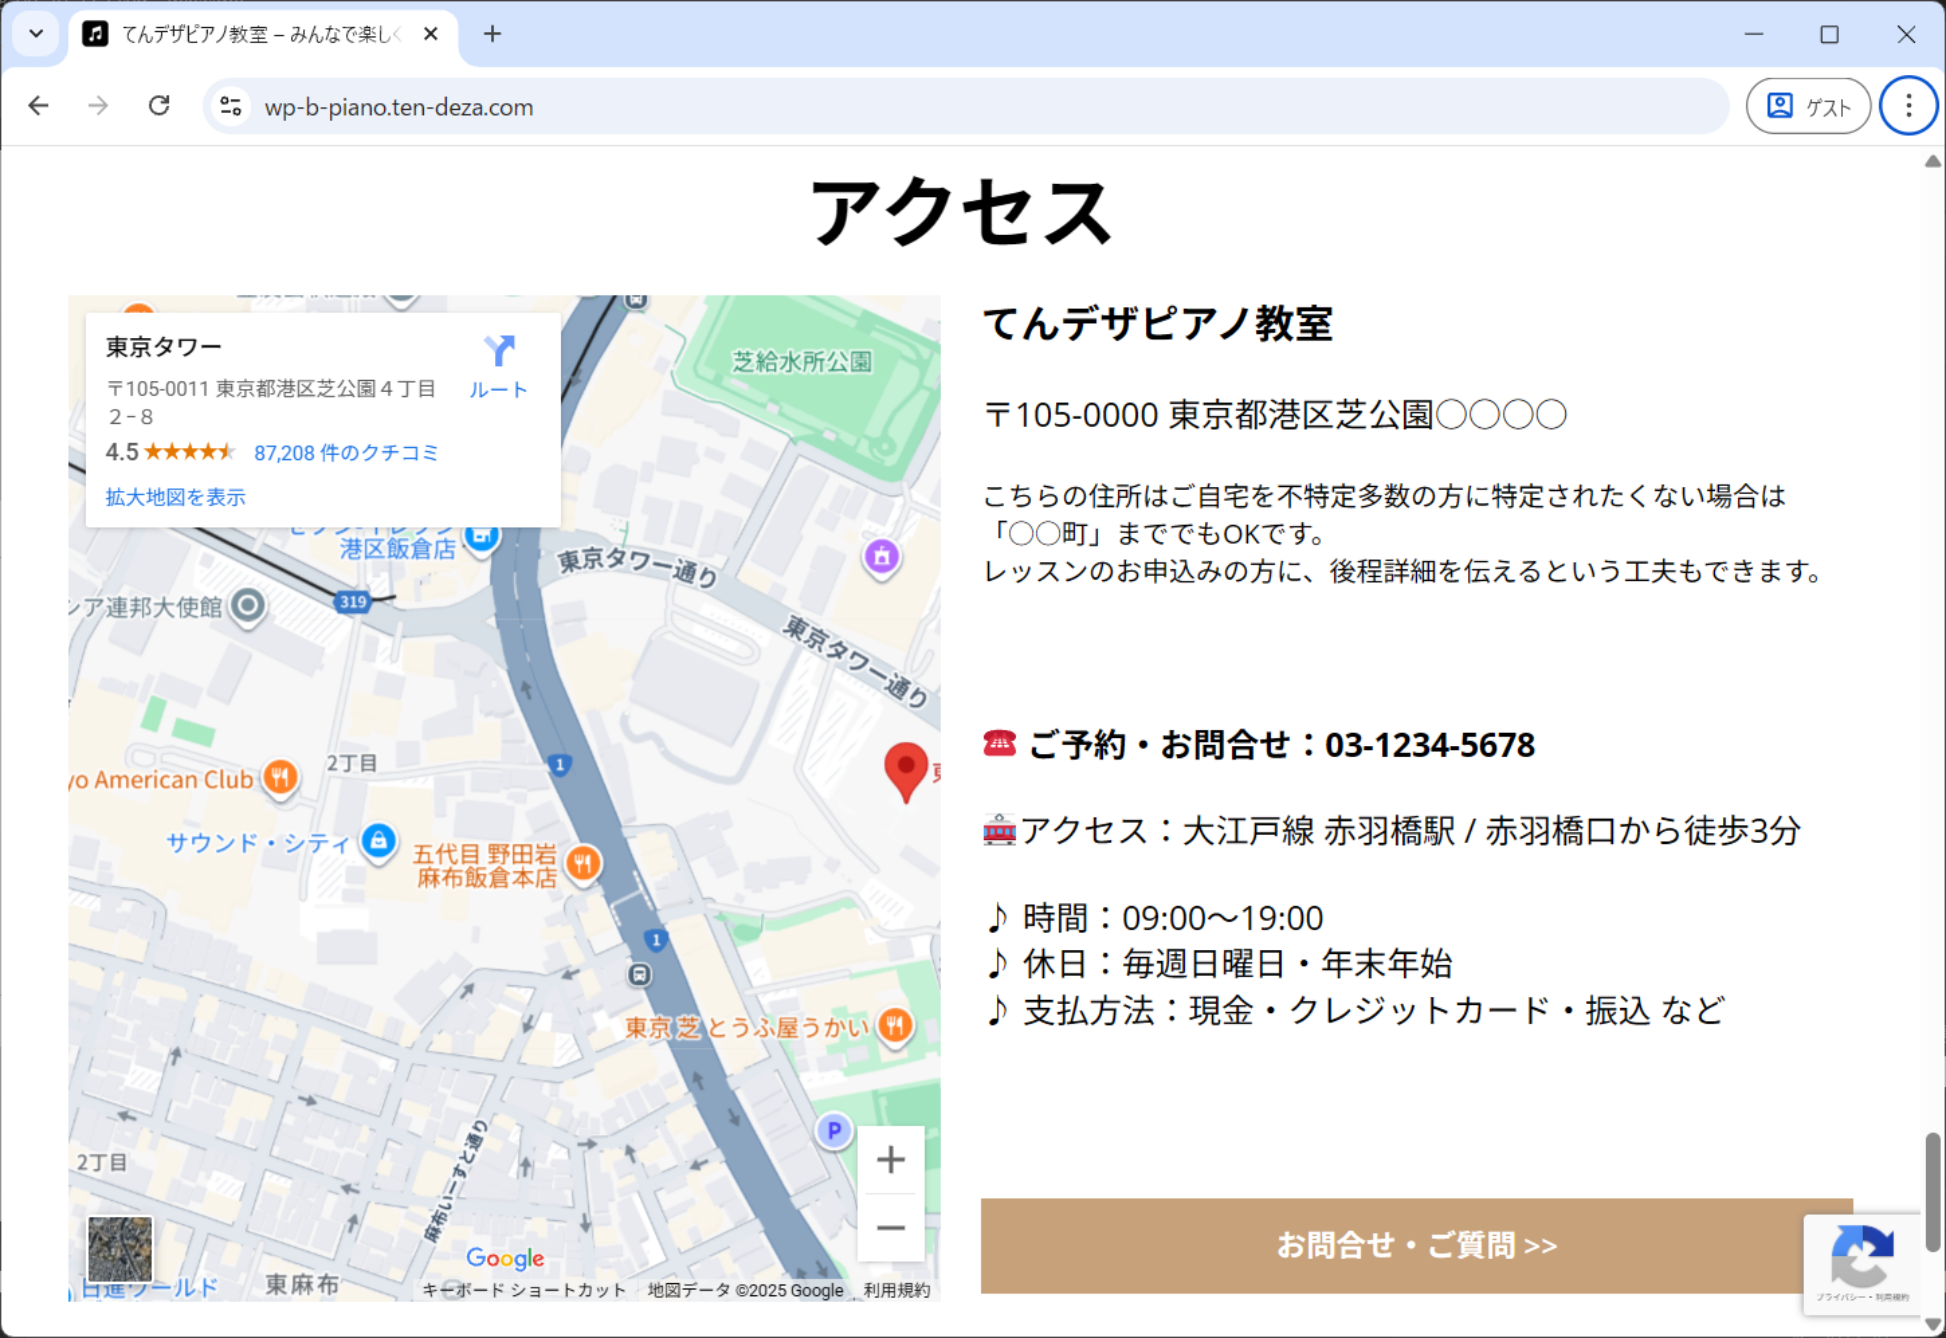Open the Chrome three-dot menu
This screenshot has width=1946, height=1338.
pyautogui.click(x=1908, y=106)
